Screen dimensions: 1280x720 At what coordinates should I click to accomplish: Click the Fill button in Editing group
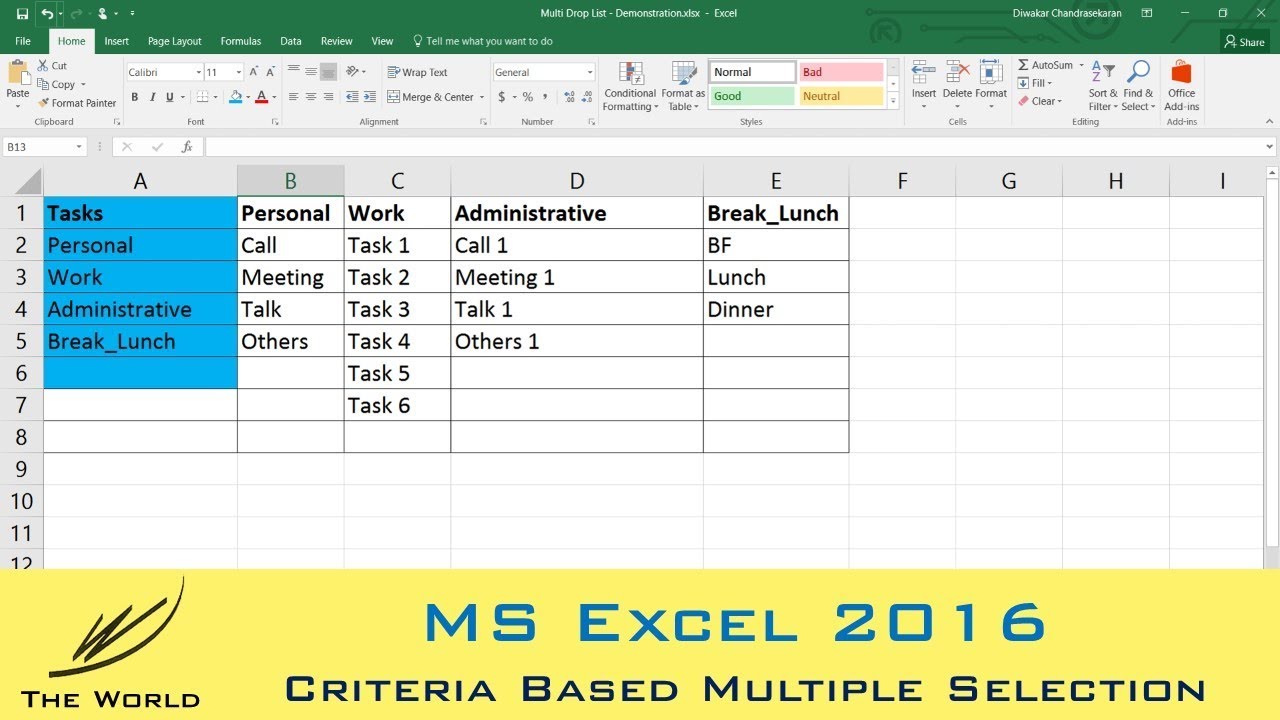(x=1036, y=83)
